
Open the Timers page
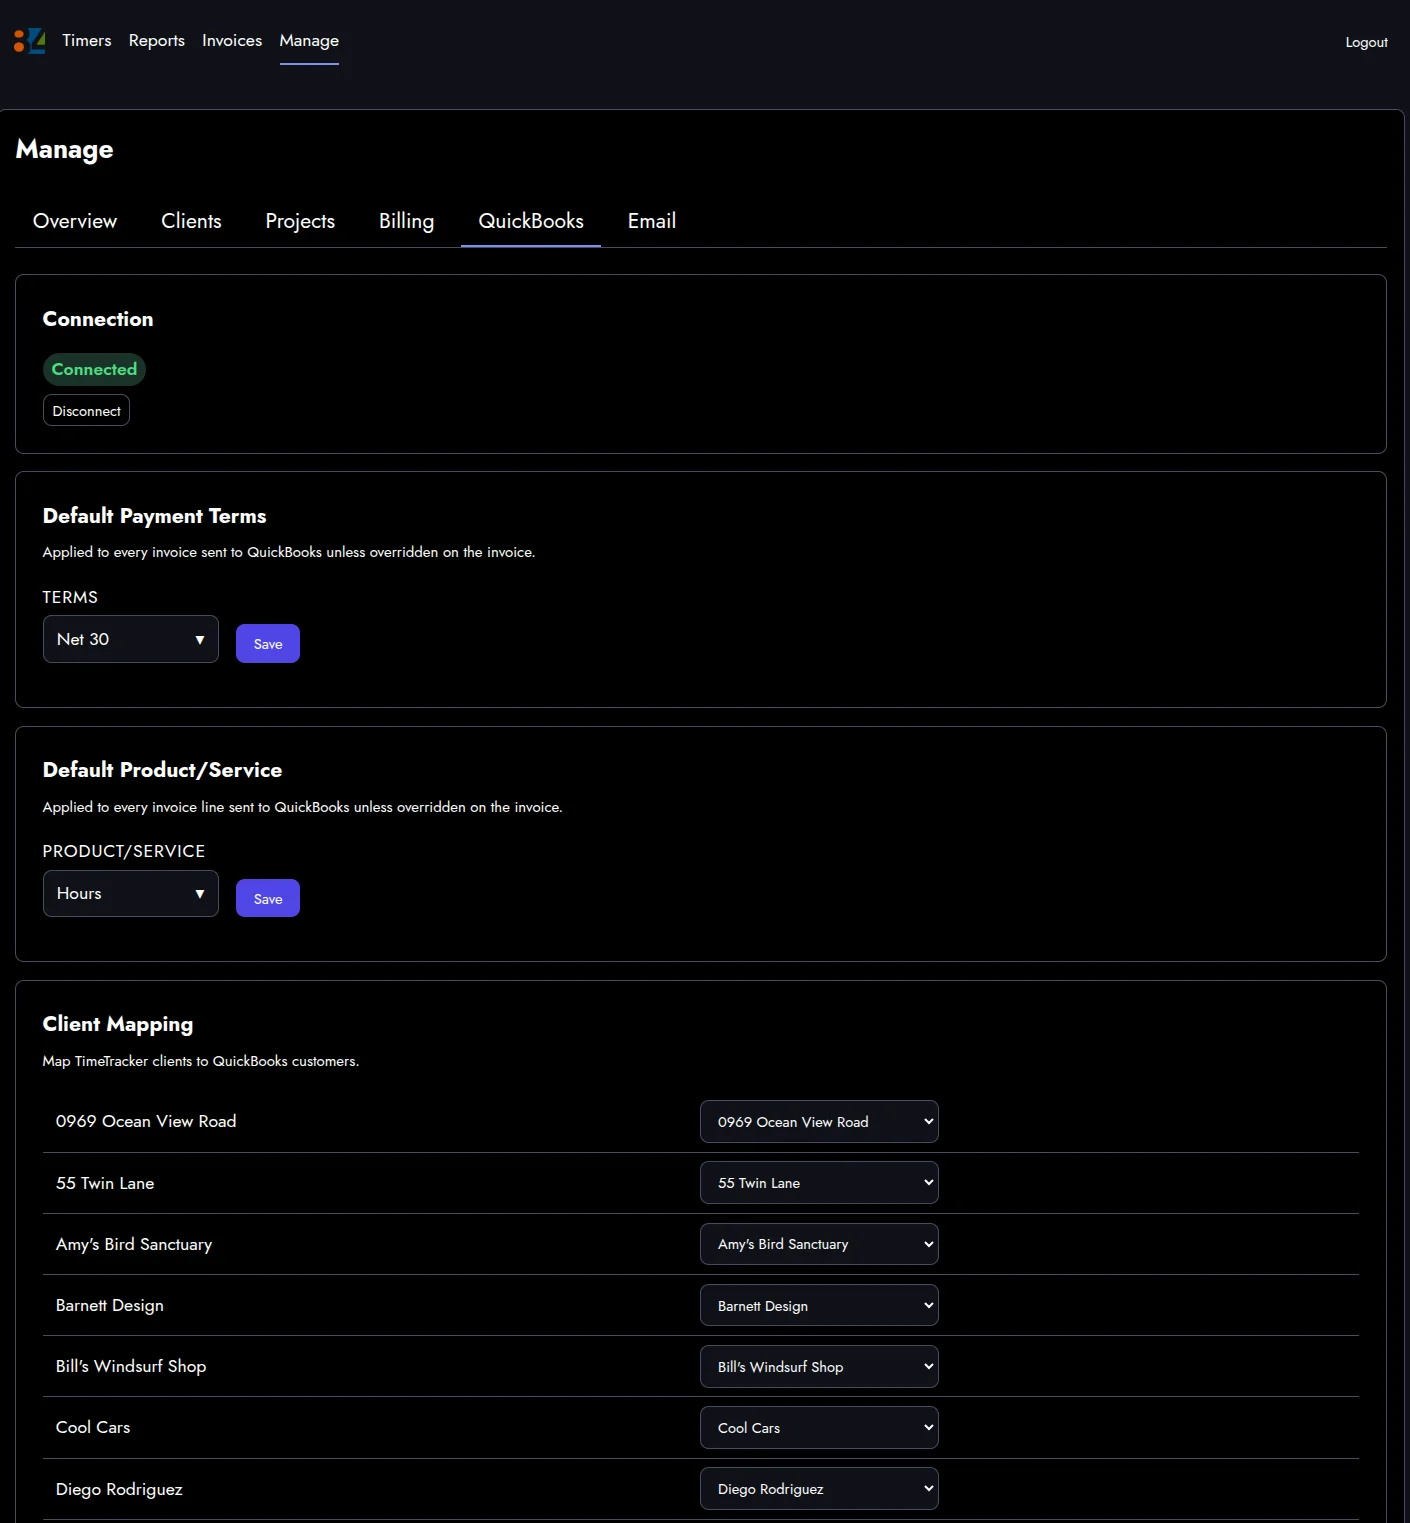87,41
